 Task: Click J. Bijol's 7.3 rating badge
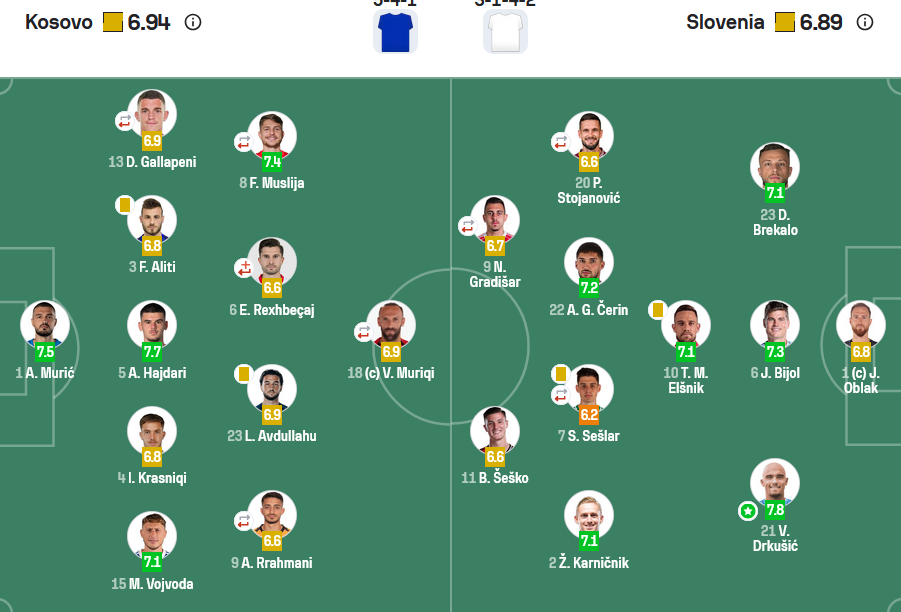coord(775,352)
